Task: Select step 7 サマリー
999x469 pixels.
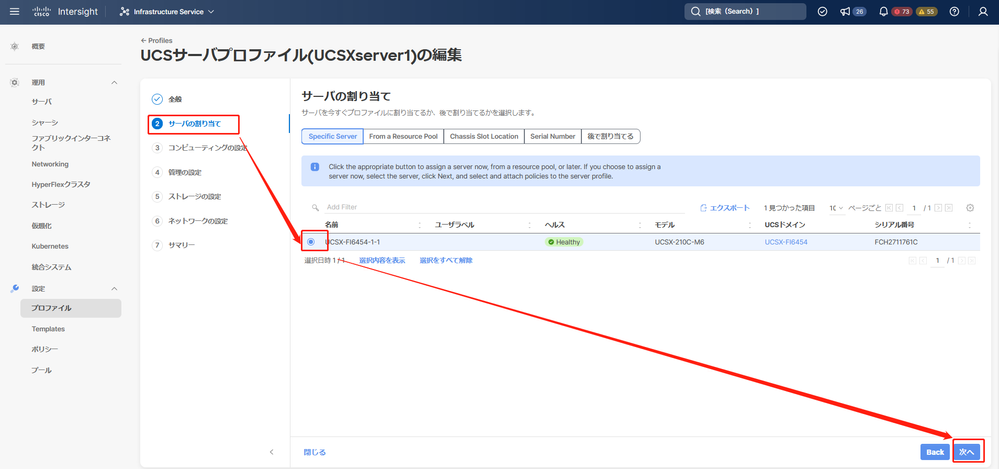Action: coord(174,245)
